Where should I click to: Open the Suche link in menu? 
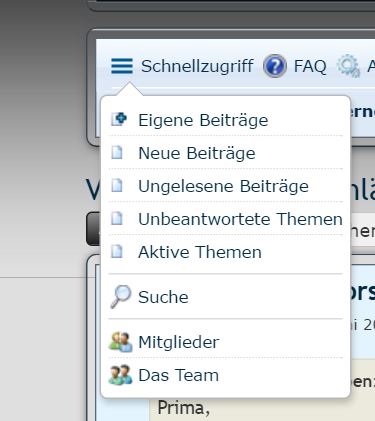coord(163,297)
